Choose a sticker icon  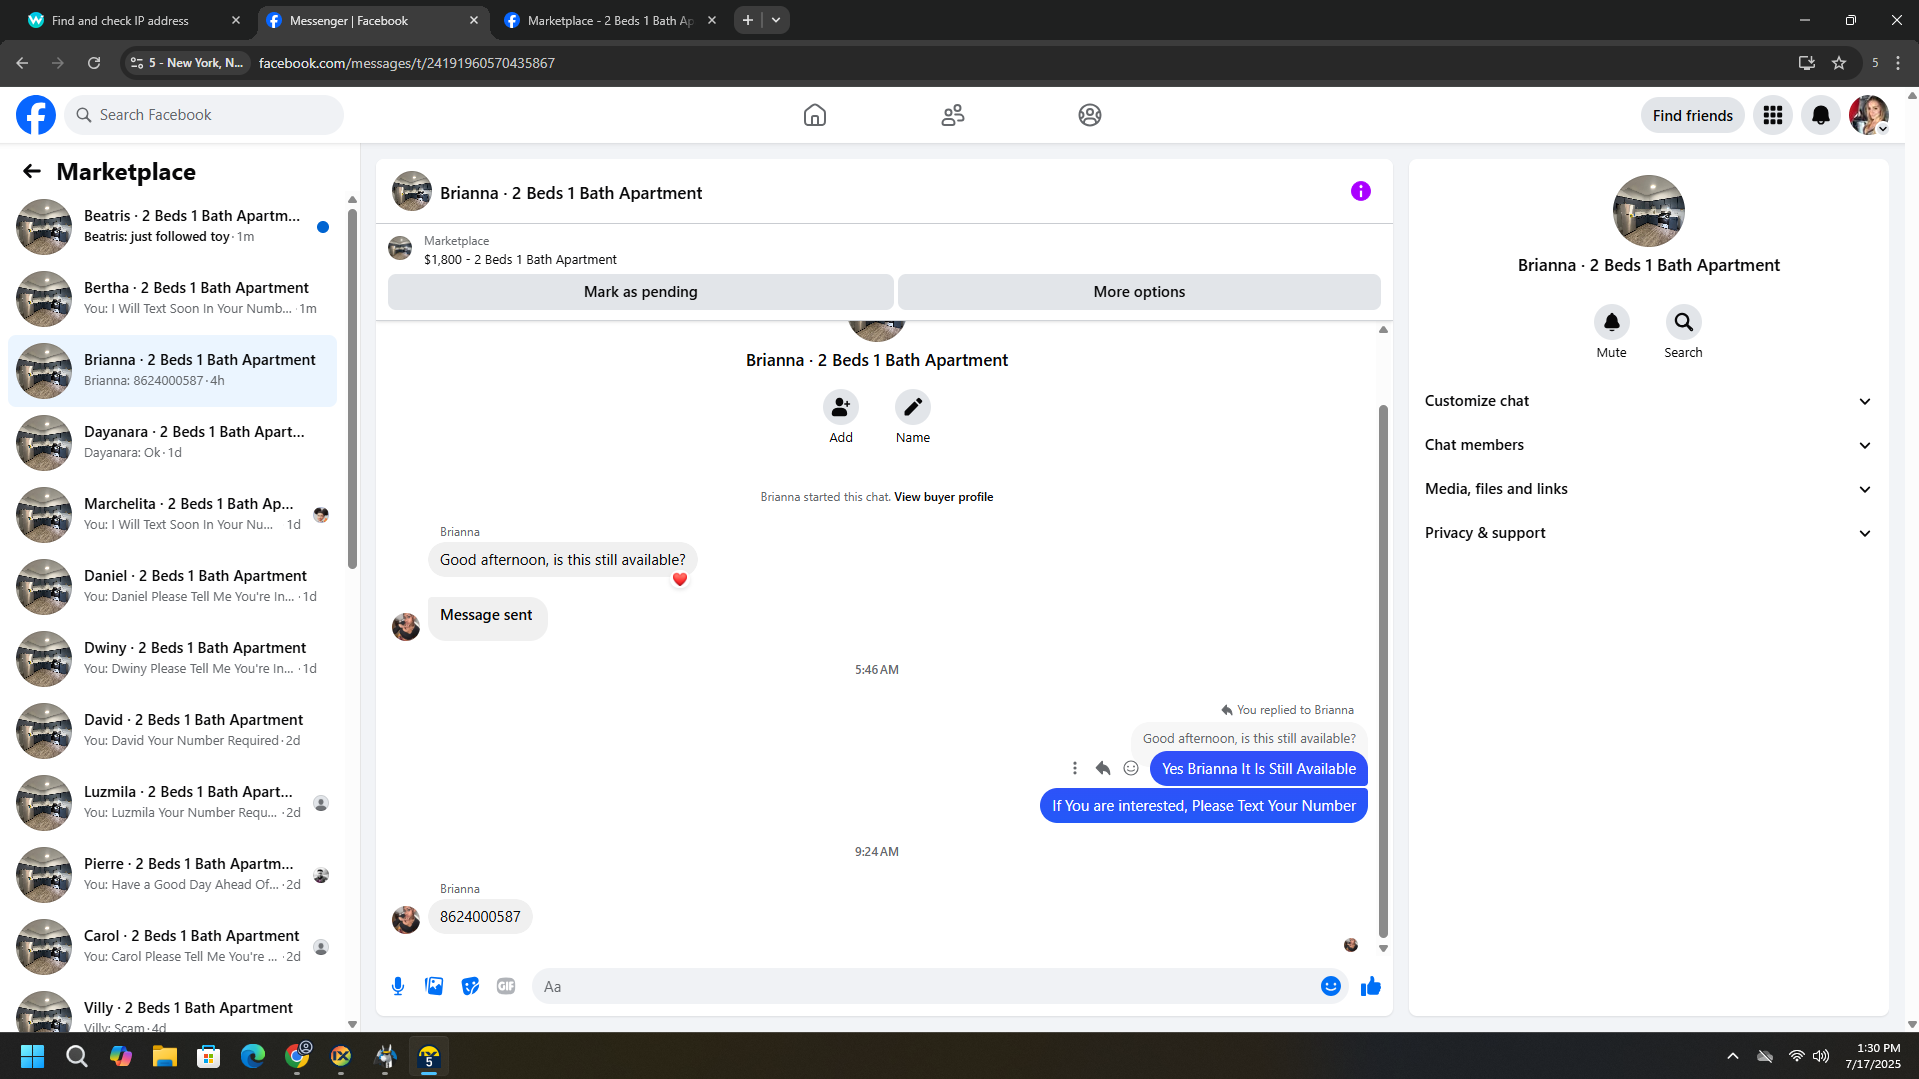tap(470, 986)
